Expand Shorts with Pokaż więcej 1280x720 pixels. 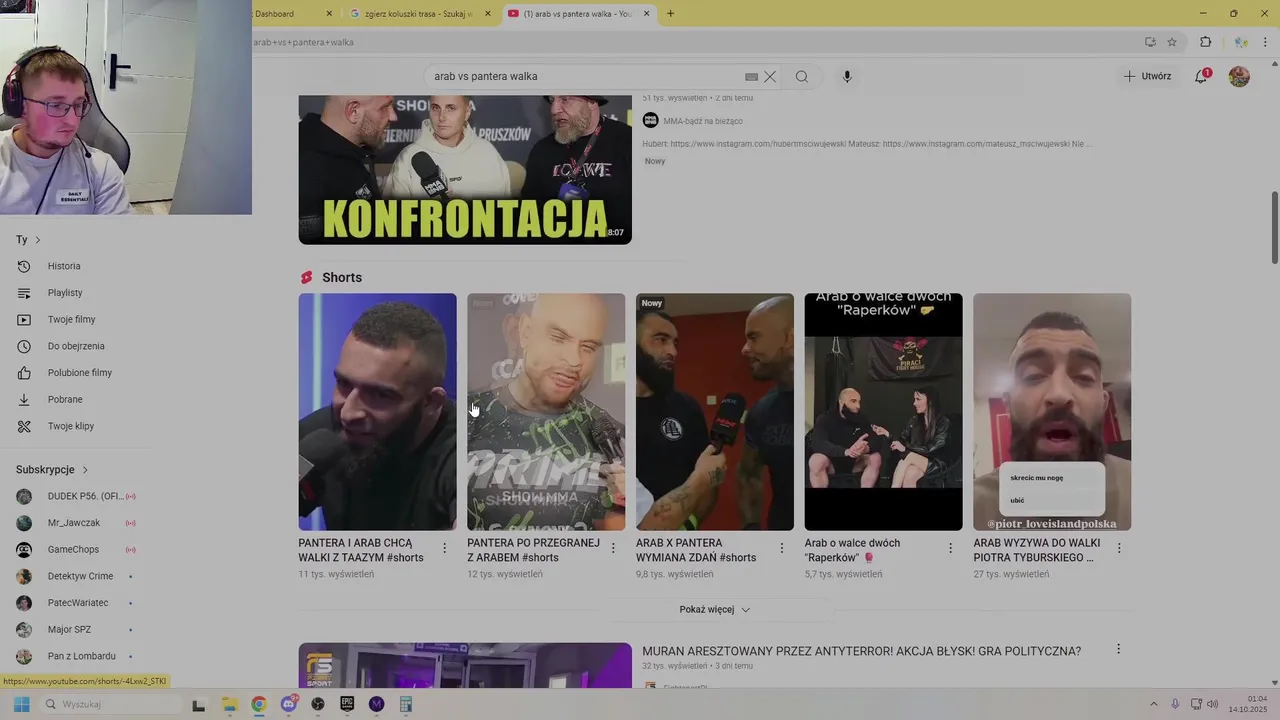pyautogui.click(x=714, y=609)
